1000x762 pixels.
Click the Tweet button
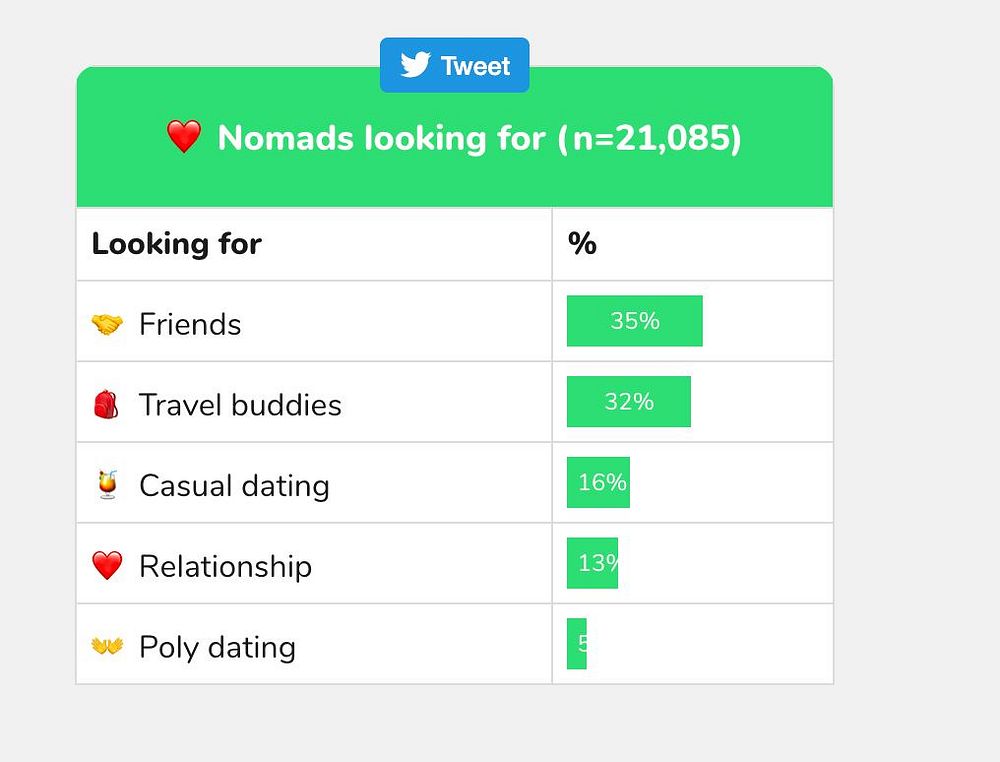coord(454,66)
